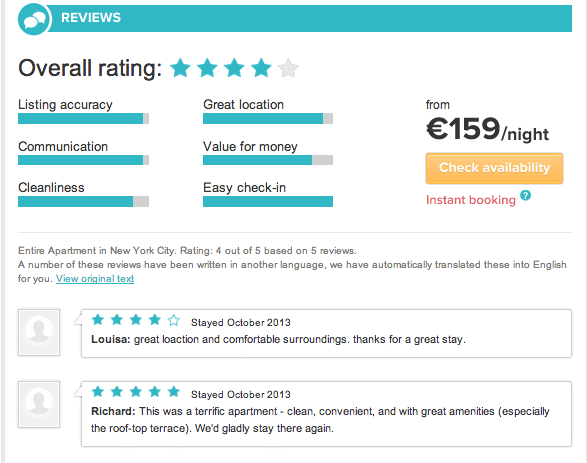
Task: Click the reviews speech bubble icon
Action: coord(33,19)
